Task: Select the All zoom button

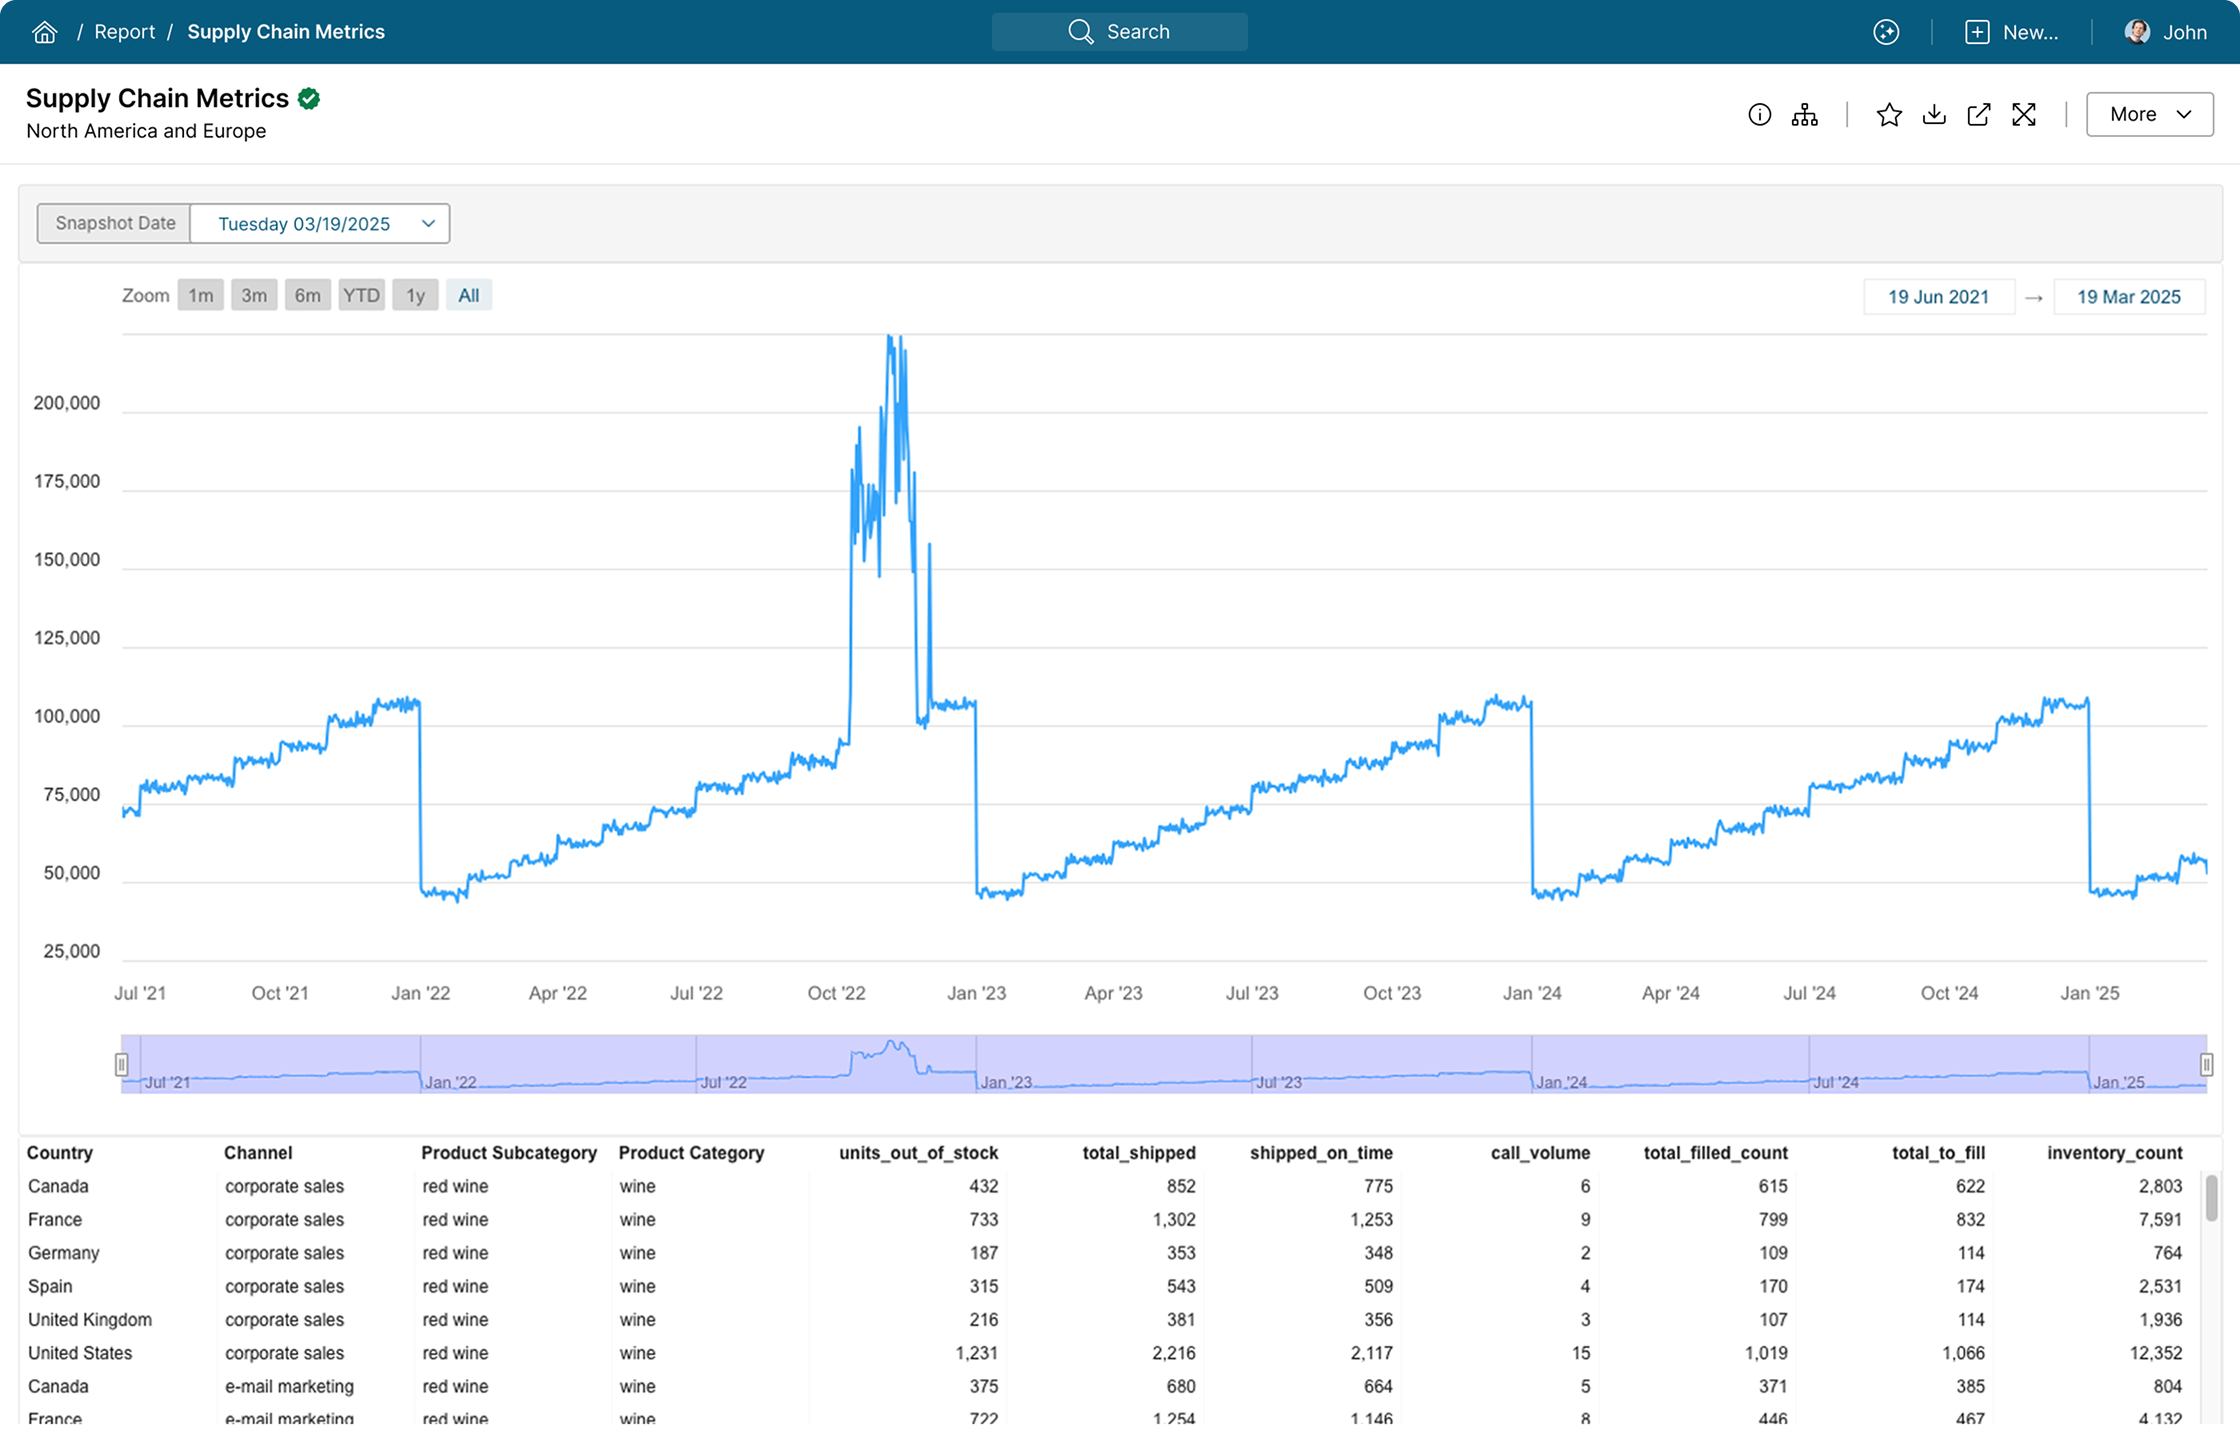Action: [x=468, y=295]
